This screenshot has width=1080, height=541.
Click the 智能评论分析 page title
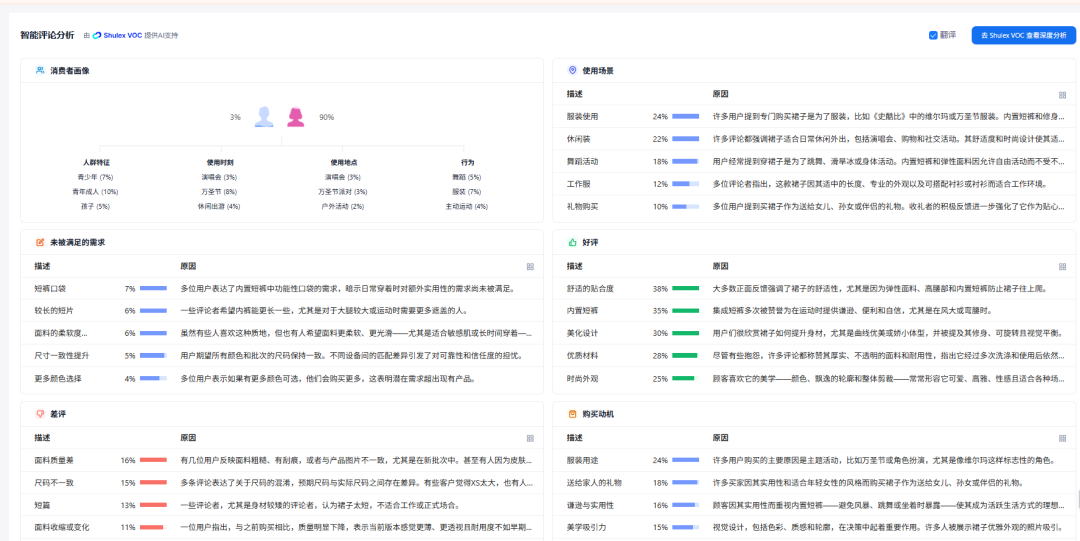coord(47,34)
